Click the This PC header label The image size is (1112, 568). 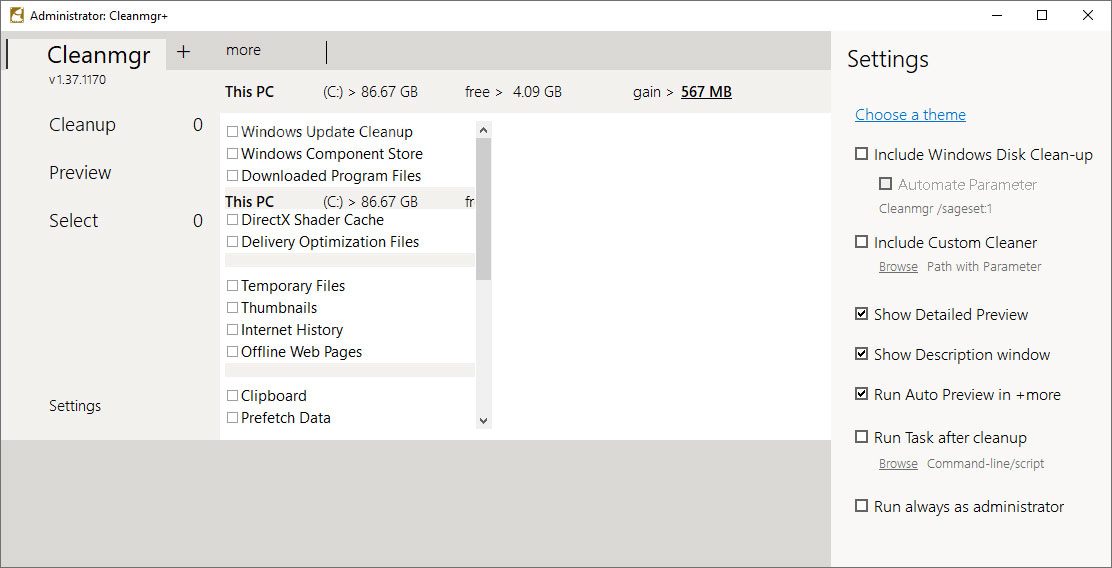250,91
